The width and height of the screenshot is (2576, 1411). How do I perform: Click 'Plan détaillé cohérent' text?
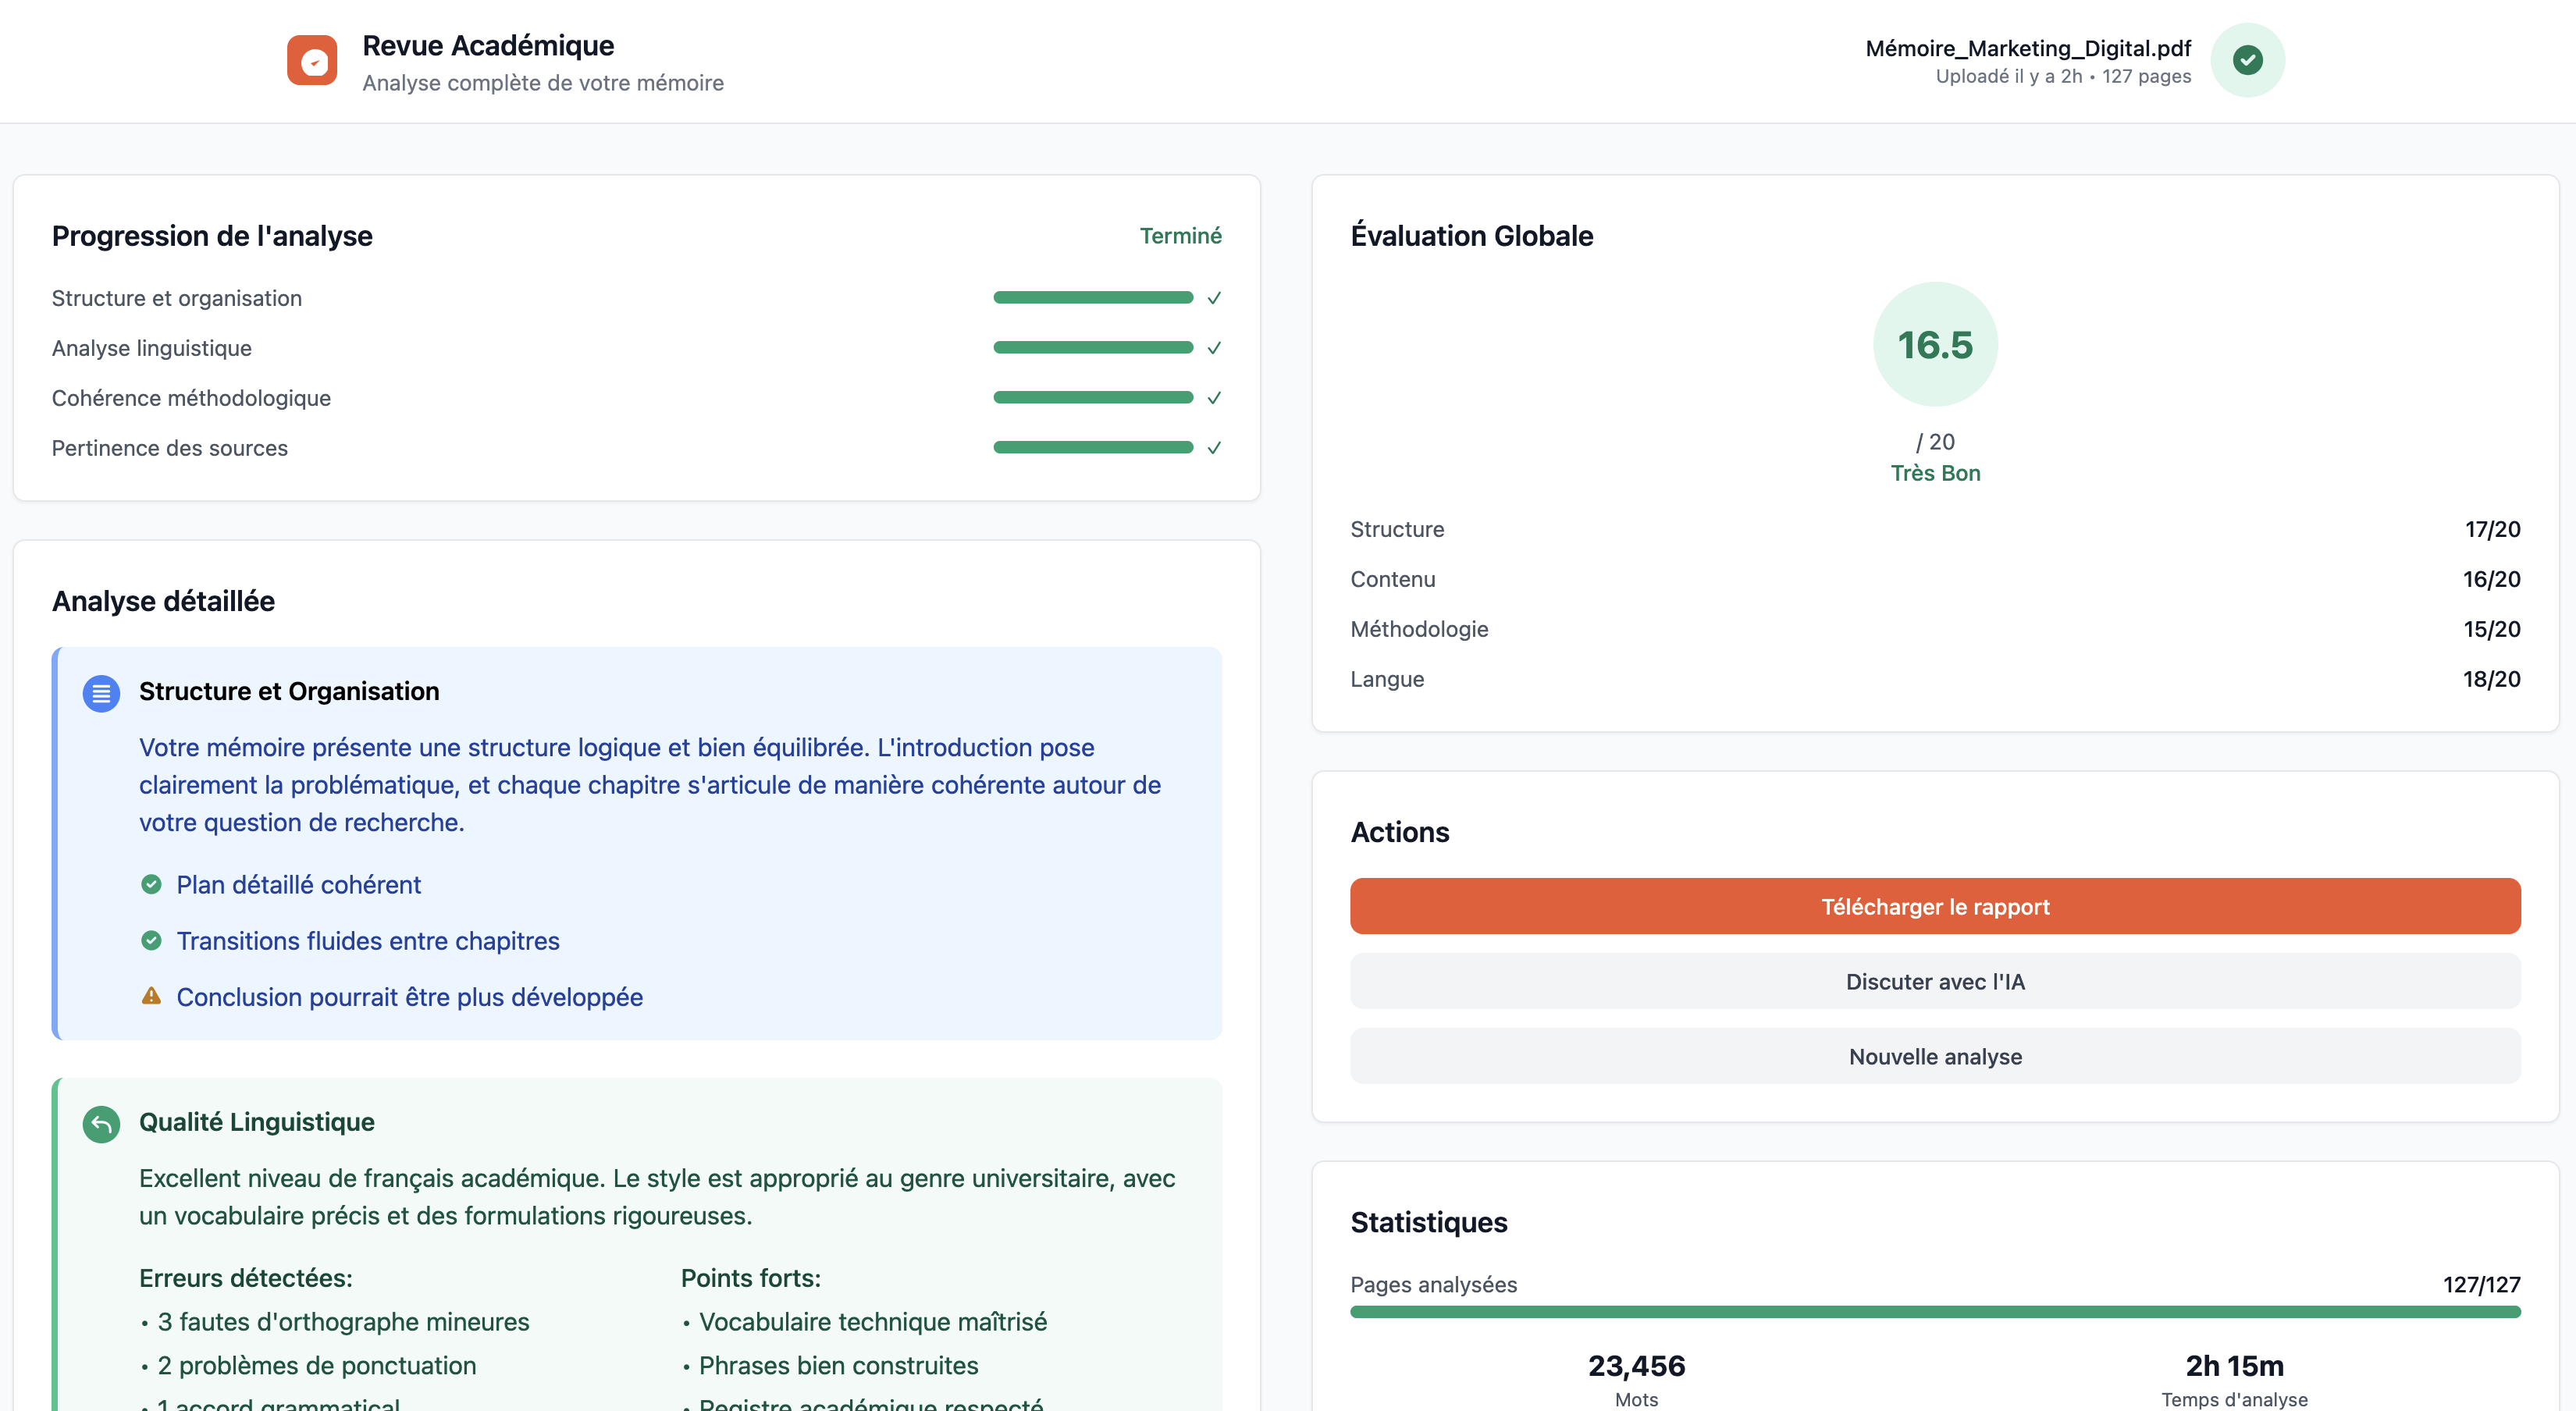point(299,885)
